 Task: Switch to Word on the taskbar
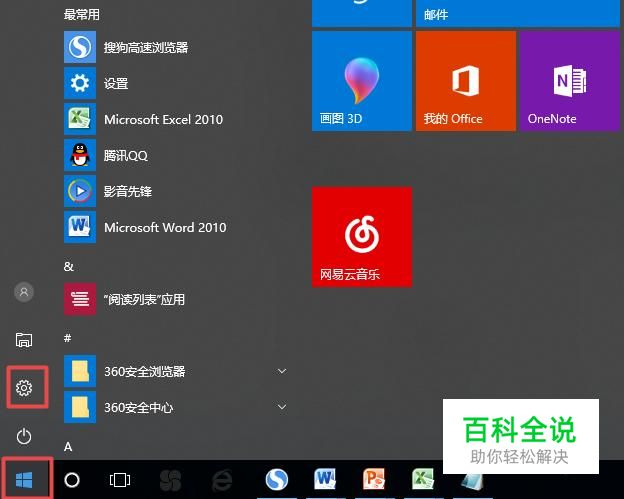[x=325, y=479]
